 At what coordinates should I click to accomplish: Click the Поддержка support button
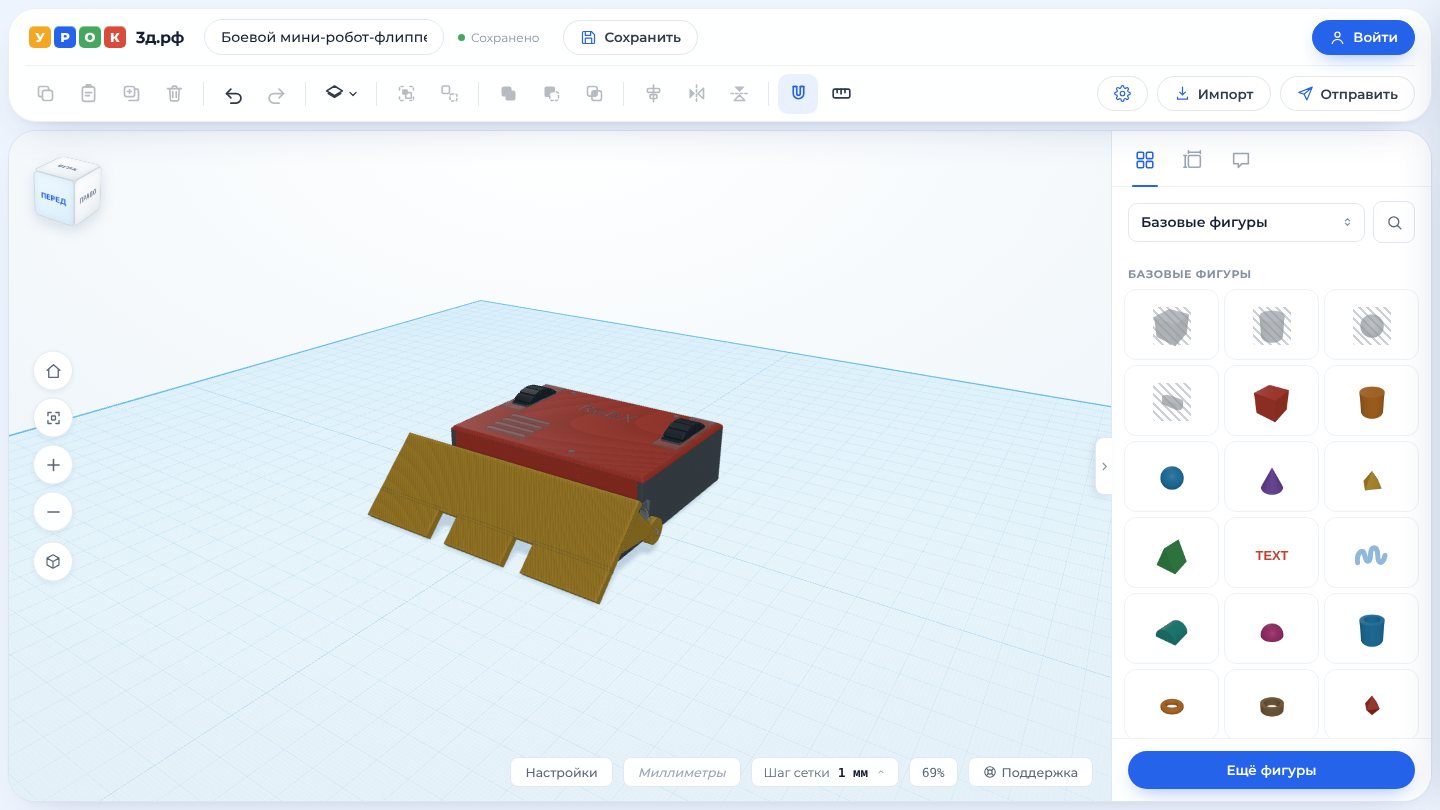point(1030,772)
